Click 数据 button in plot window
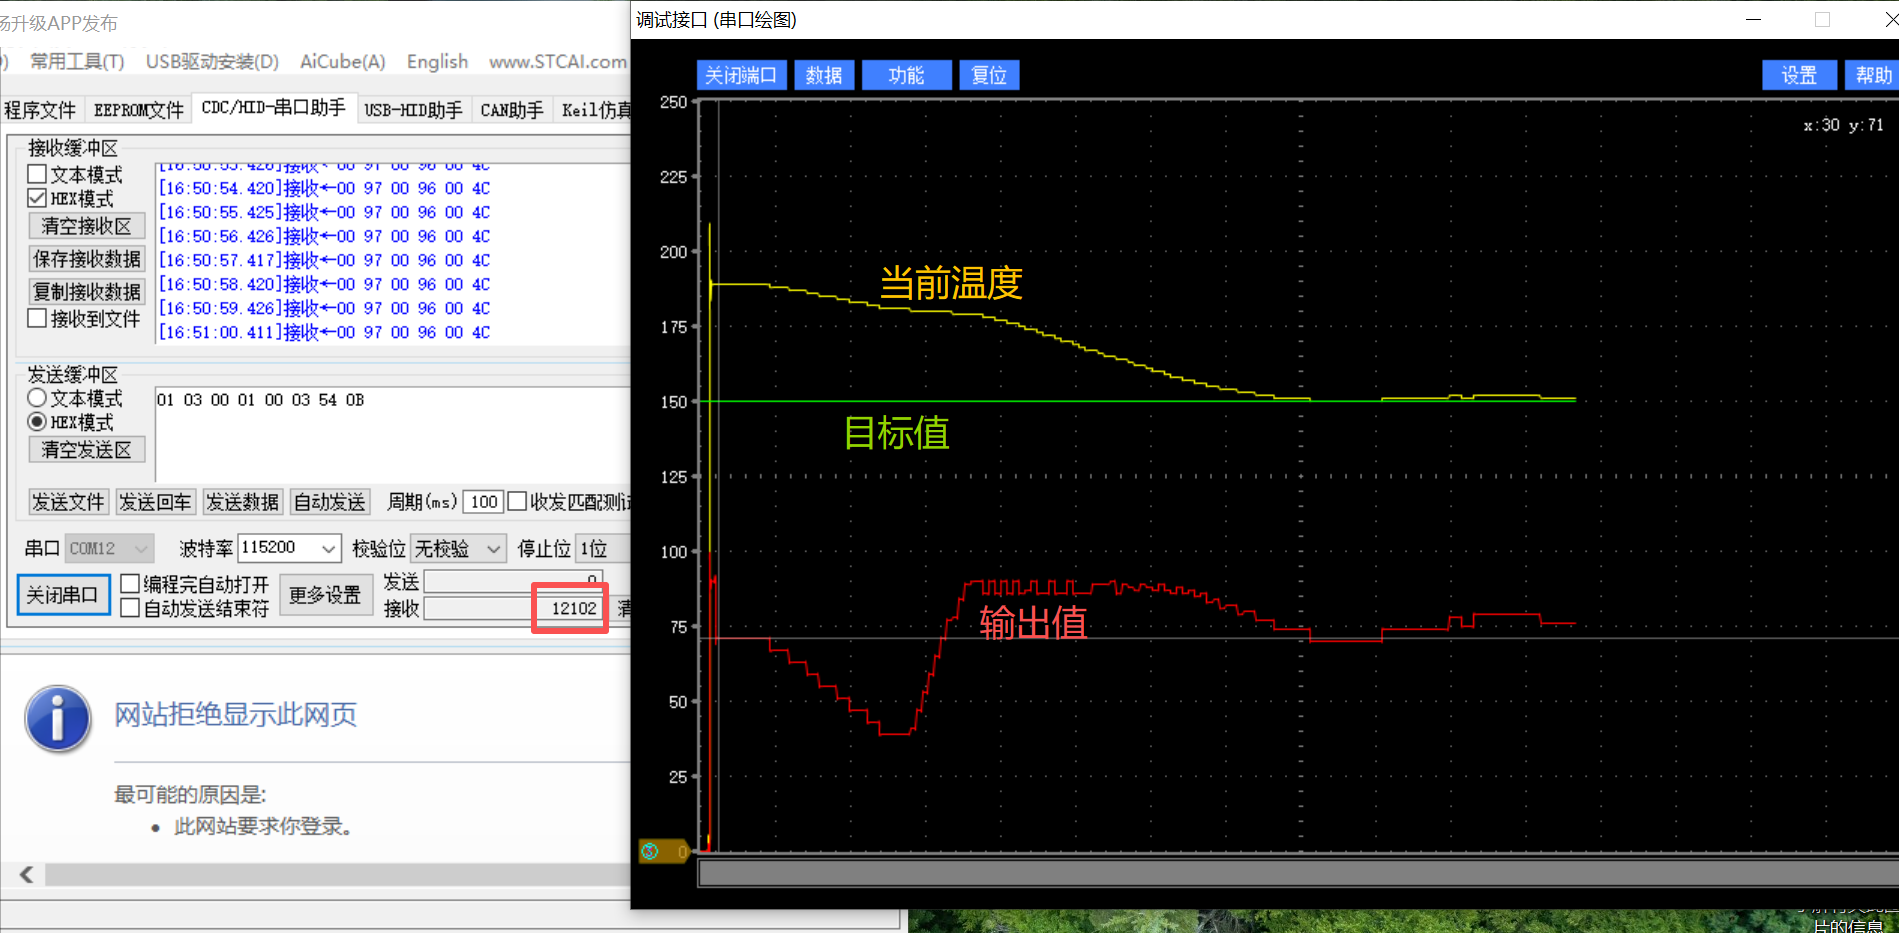1899x933 pixels. coord(824,75)
